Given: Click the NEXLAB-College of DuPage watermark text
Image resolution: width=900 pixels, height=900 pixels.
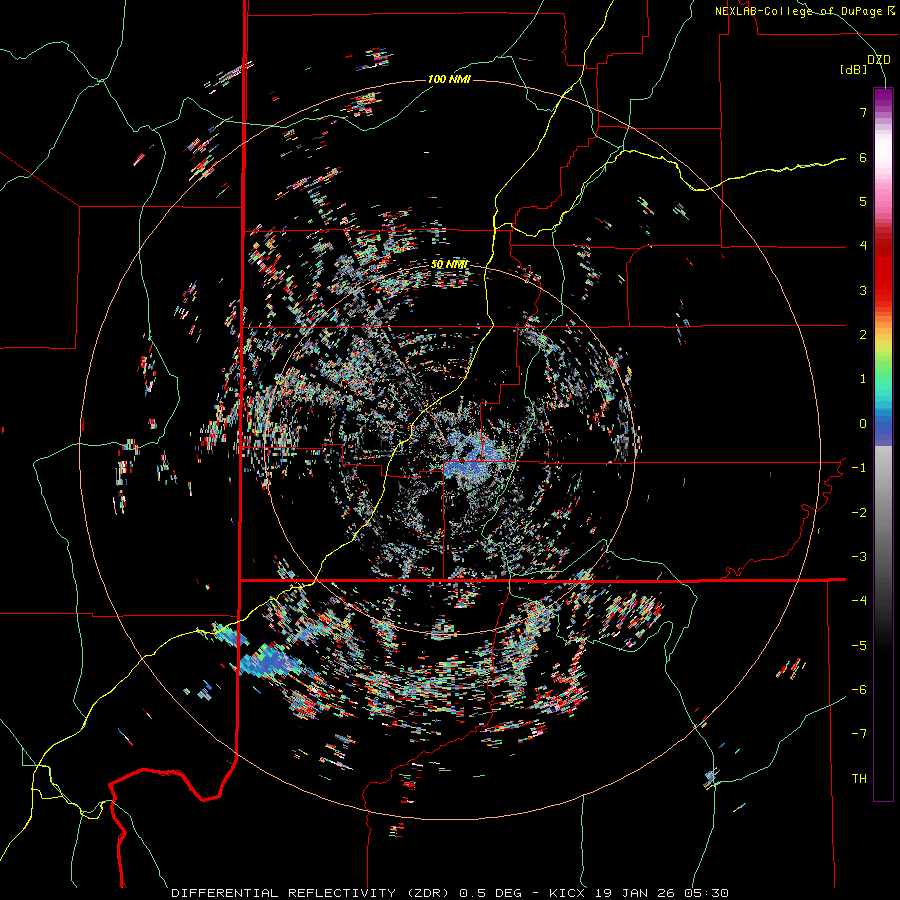Looking at the screenshot, I should pyautogui.click(x=804, y=11).
